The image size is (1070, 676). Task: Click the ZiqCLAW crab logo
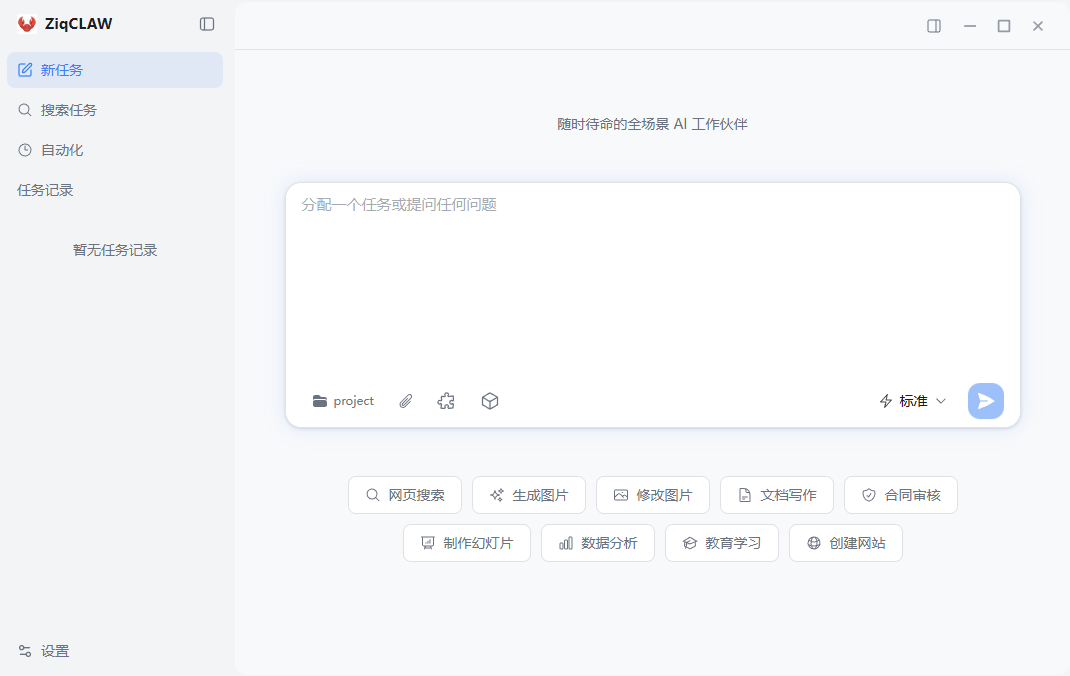pyautogui.click(x=24, y=23)
